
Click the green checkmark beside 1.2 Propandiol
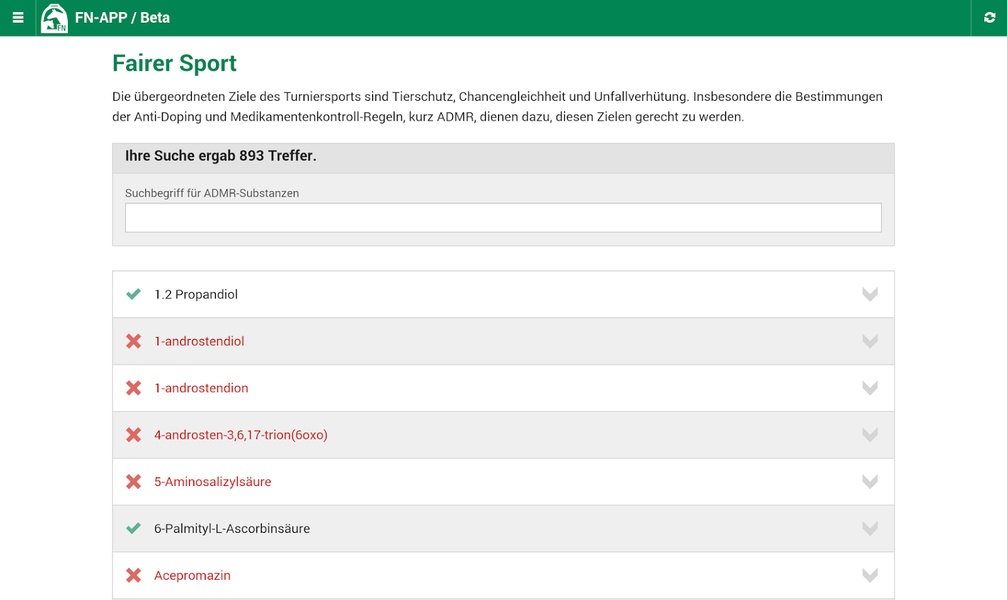click(134, 294)
